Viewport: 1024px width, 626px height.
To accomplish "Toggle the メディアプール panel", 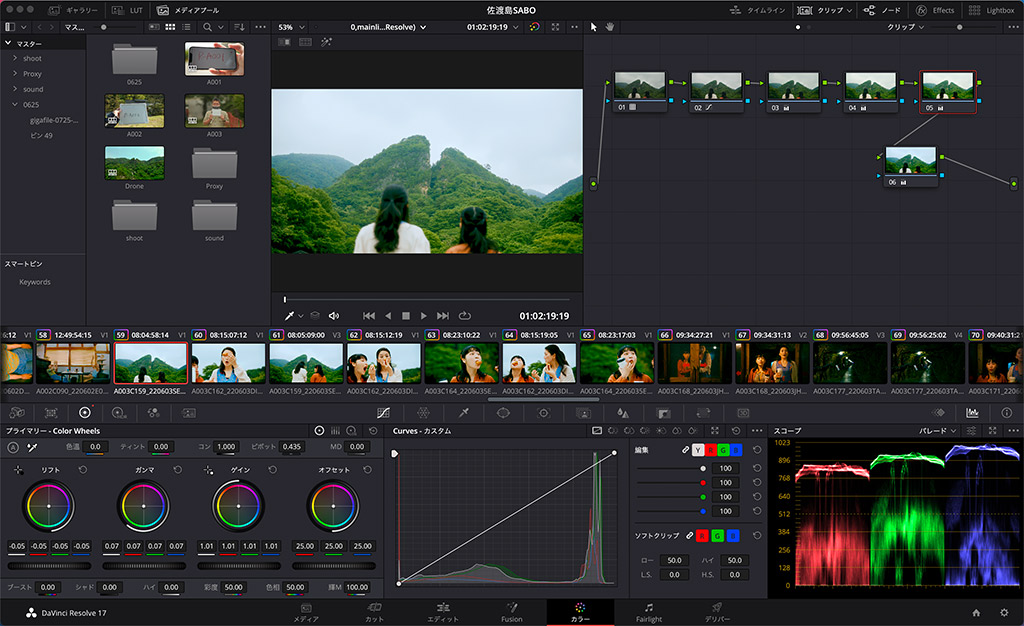I will pyautogui.click(x=187, y=10).
